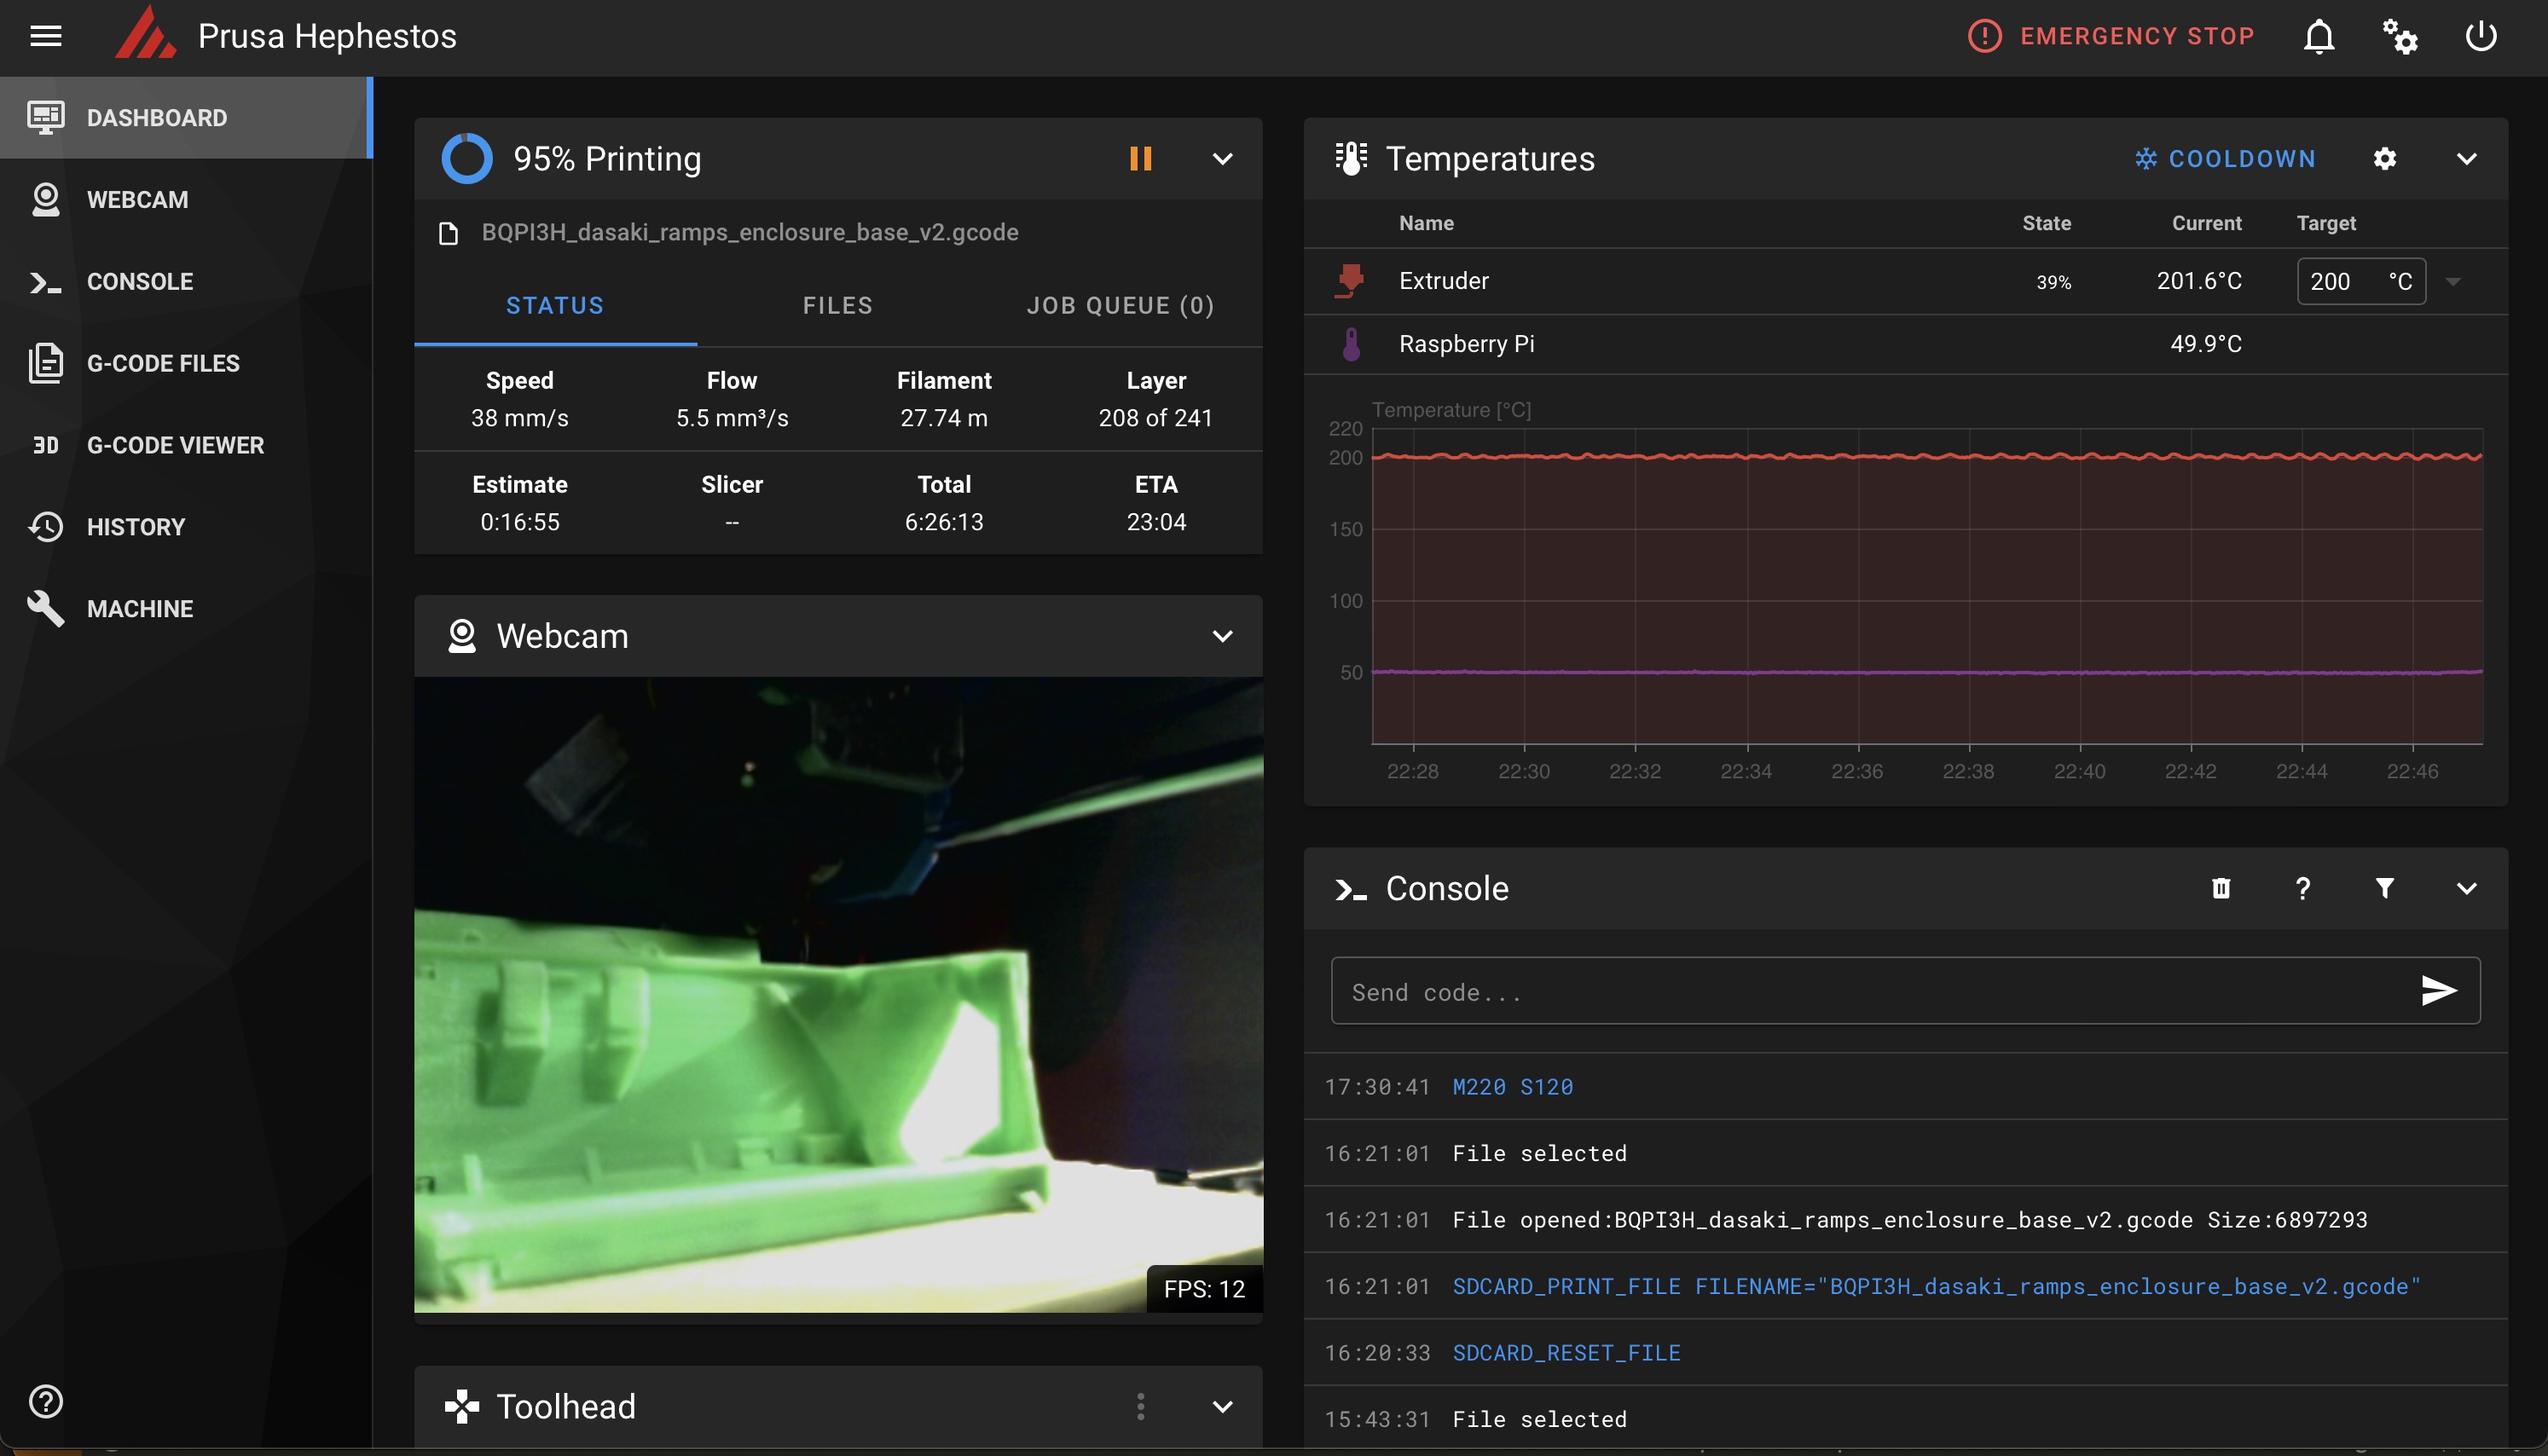Click the settings gear icon in header
2548x1456 pixels.
(2401, 33)
